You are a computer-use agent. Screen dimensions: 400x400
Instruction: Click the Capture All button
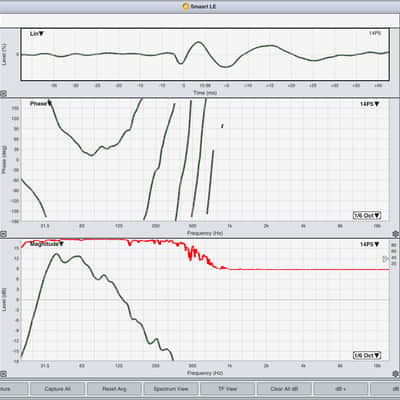[57, 389]
